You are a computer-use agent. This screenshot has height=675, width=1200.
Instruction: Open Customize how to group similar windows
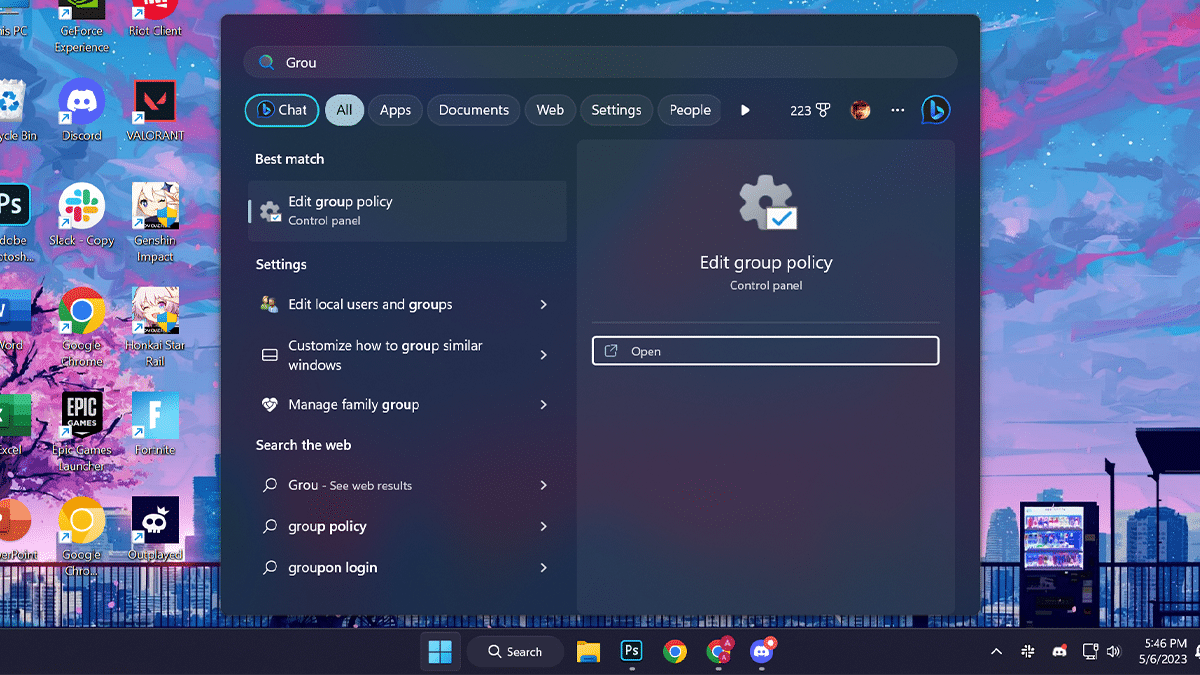(407, 355)
